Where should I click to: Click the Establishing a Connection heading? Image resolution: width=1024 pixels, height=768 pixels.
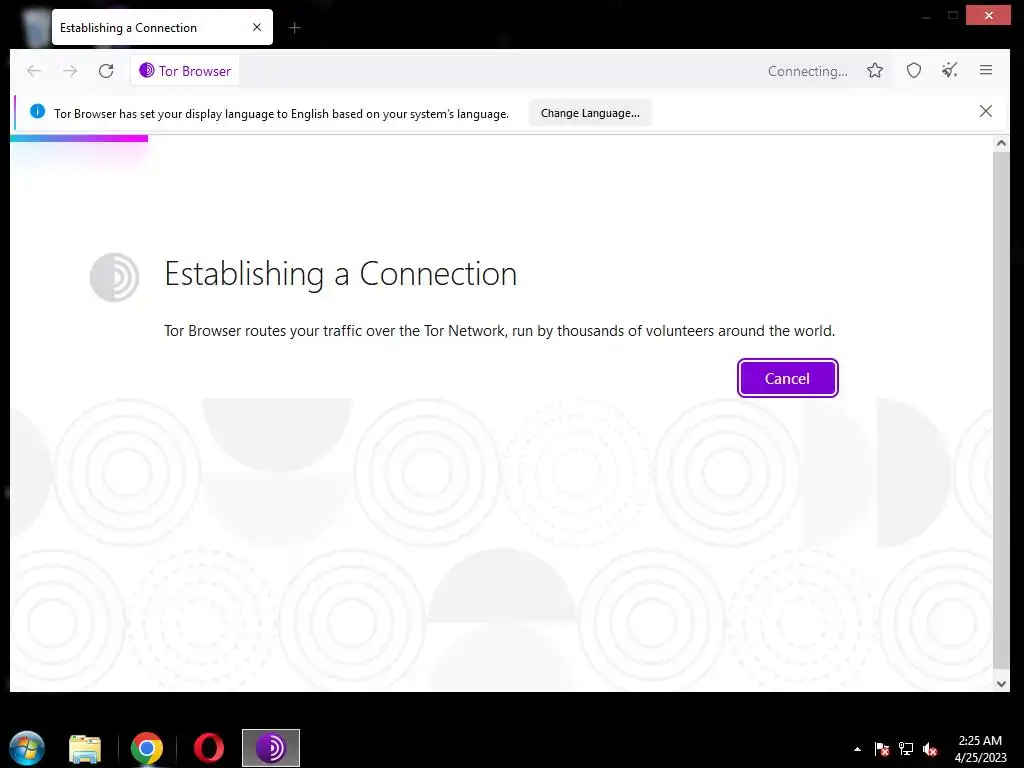point(340,274)
